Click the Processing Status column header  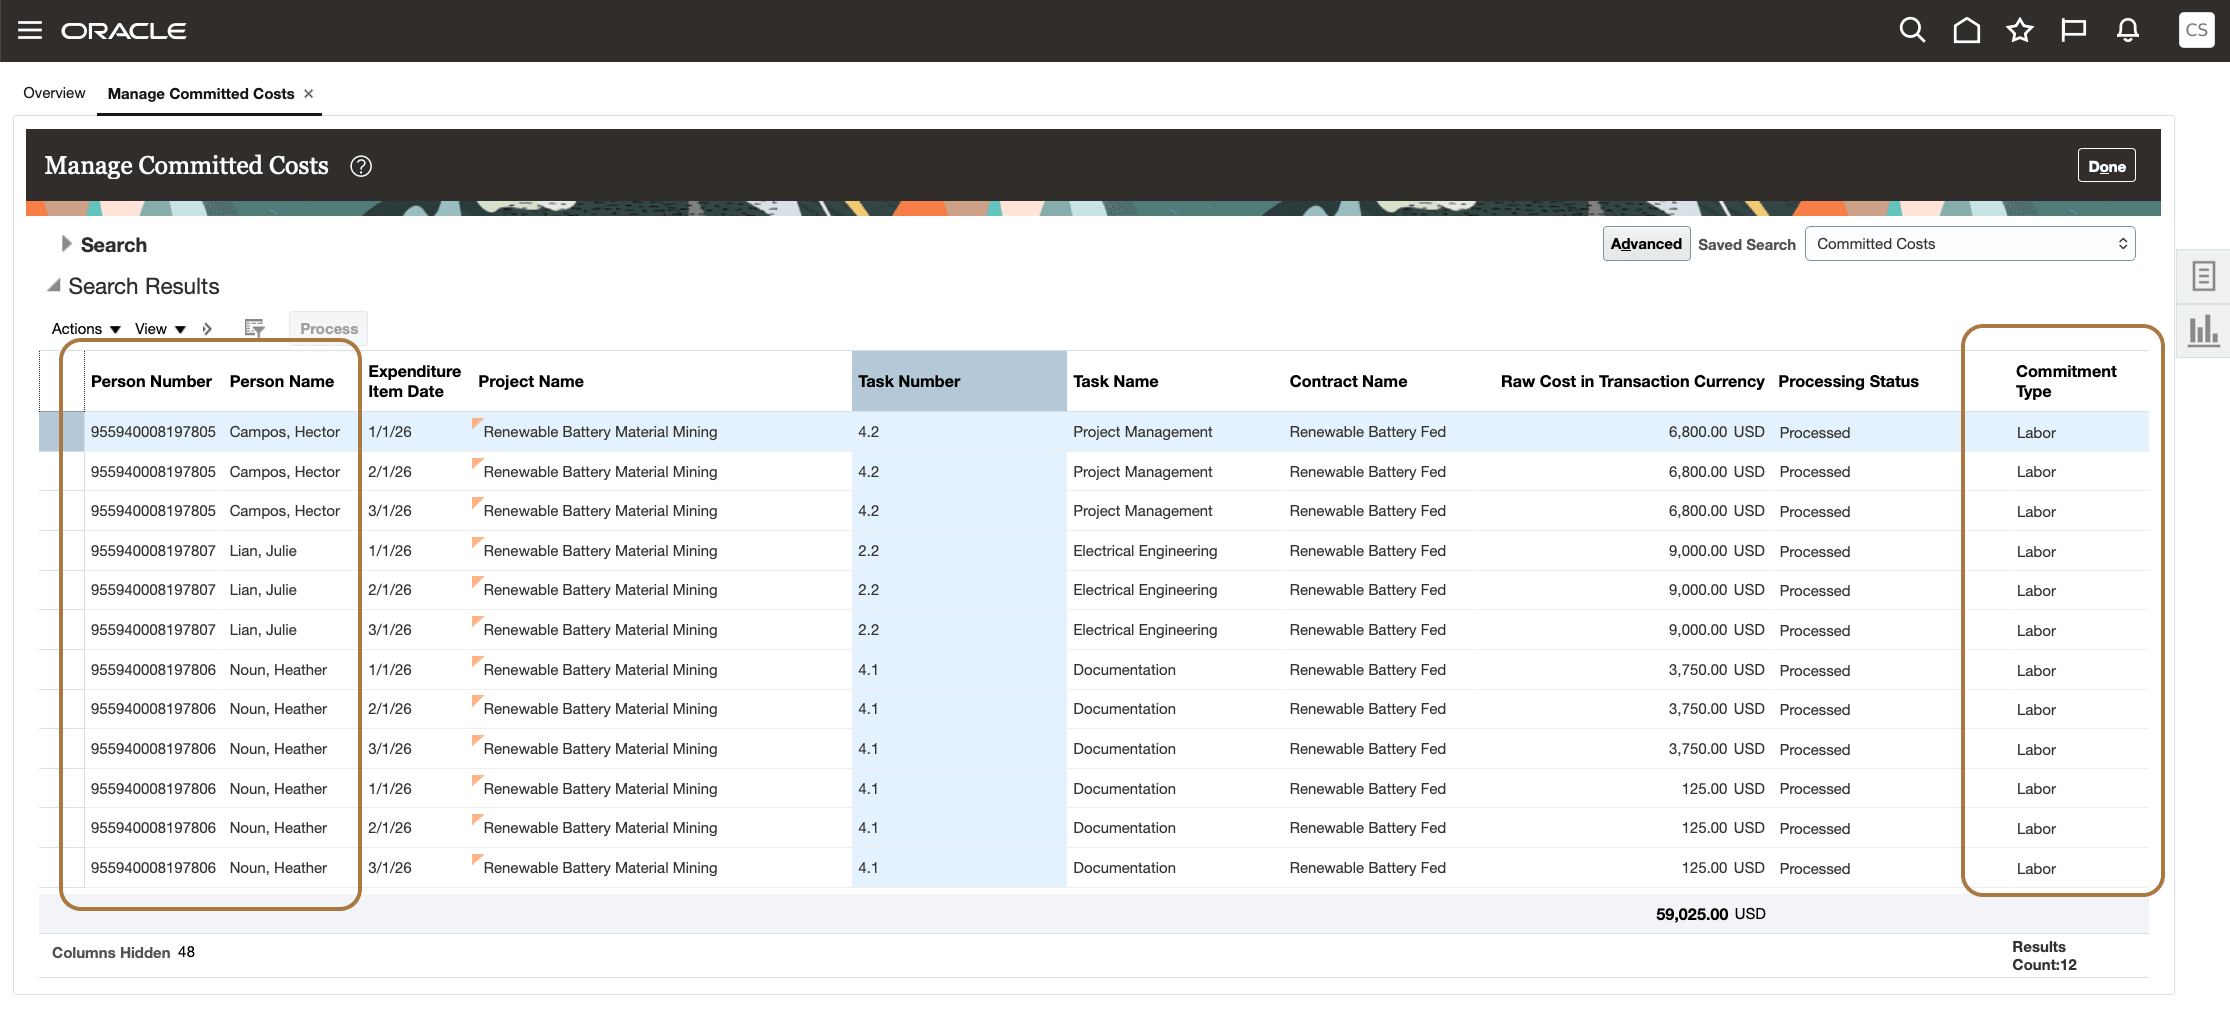(1848, 381)
